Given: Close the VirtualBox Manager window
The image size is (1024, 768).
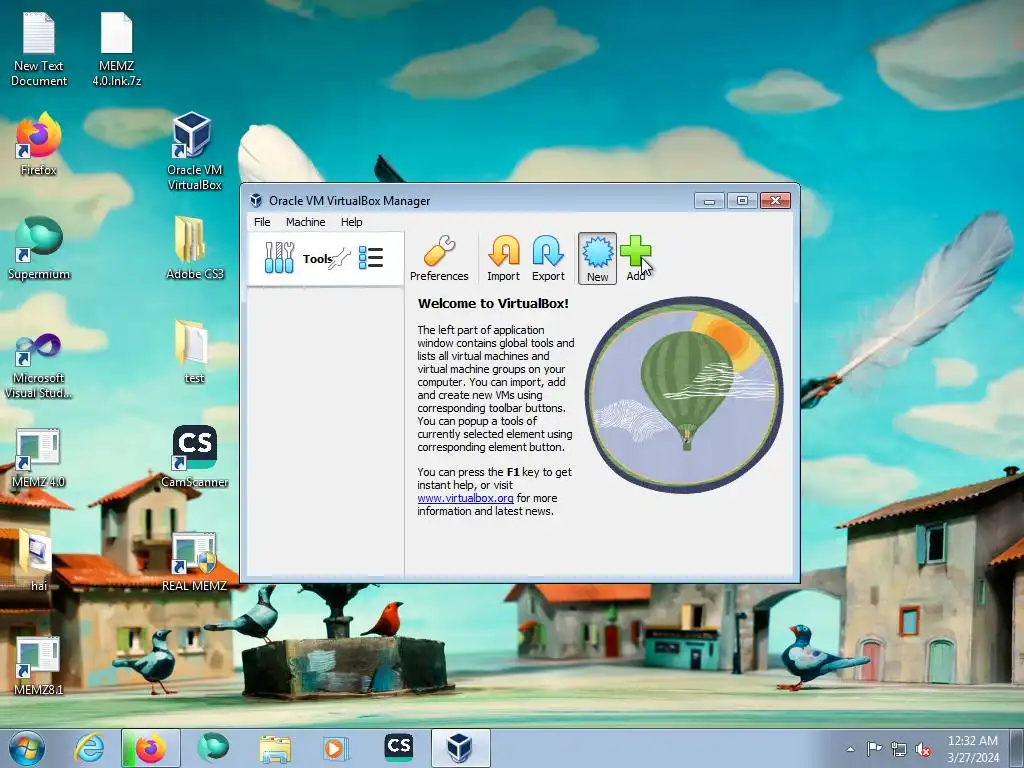Looking at the screenshot, I should [x=775, y=200].
